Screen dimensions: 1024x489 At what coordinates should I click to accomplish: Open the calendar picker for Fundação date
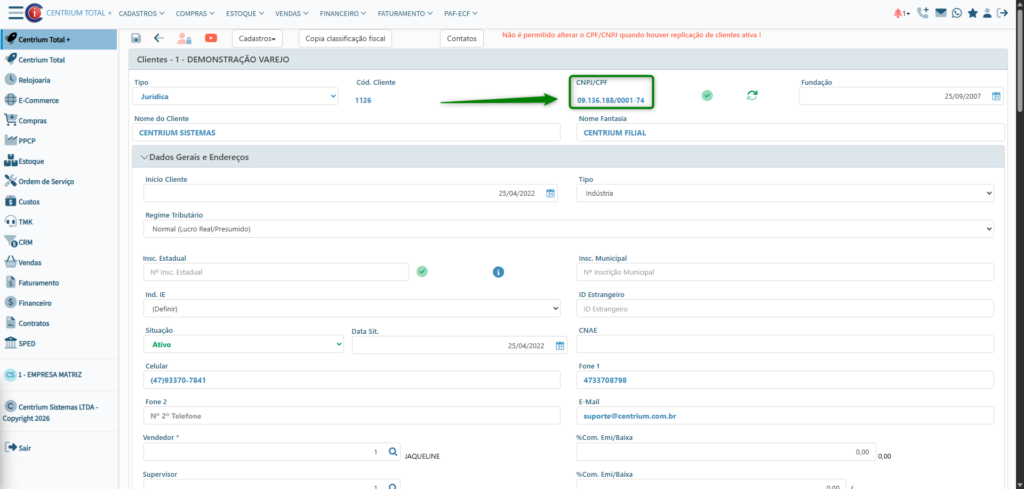[x=995, y=96]
